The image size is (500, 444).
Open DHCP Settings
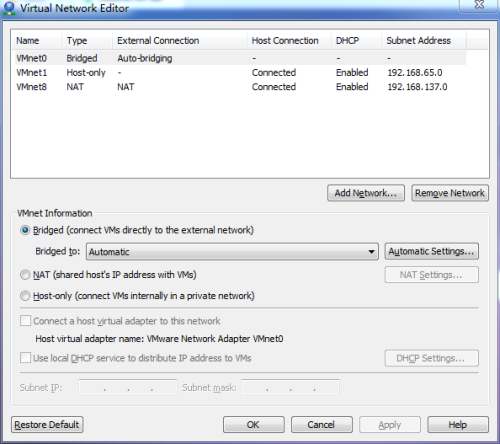pos(432,358)
